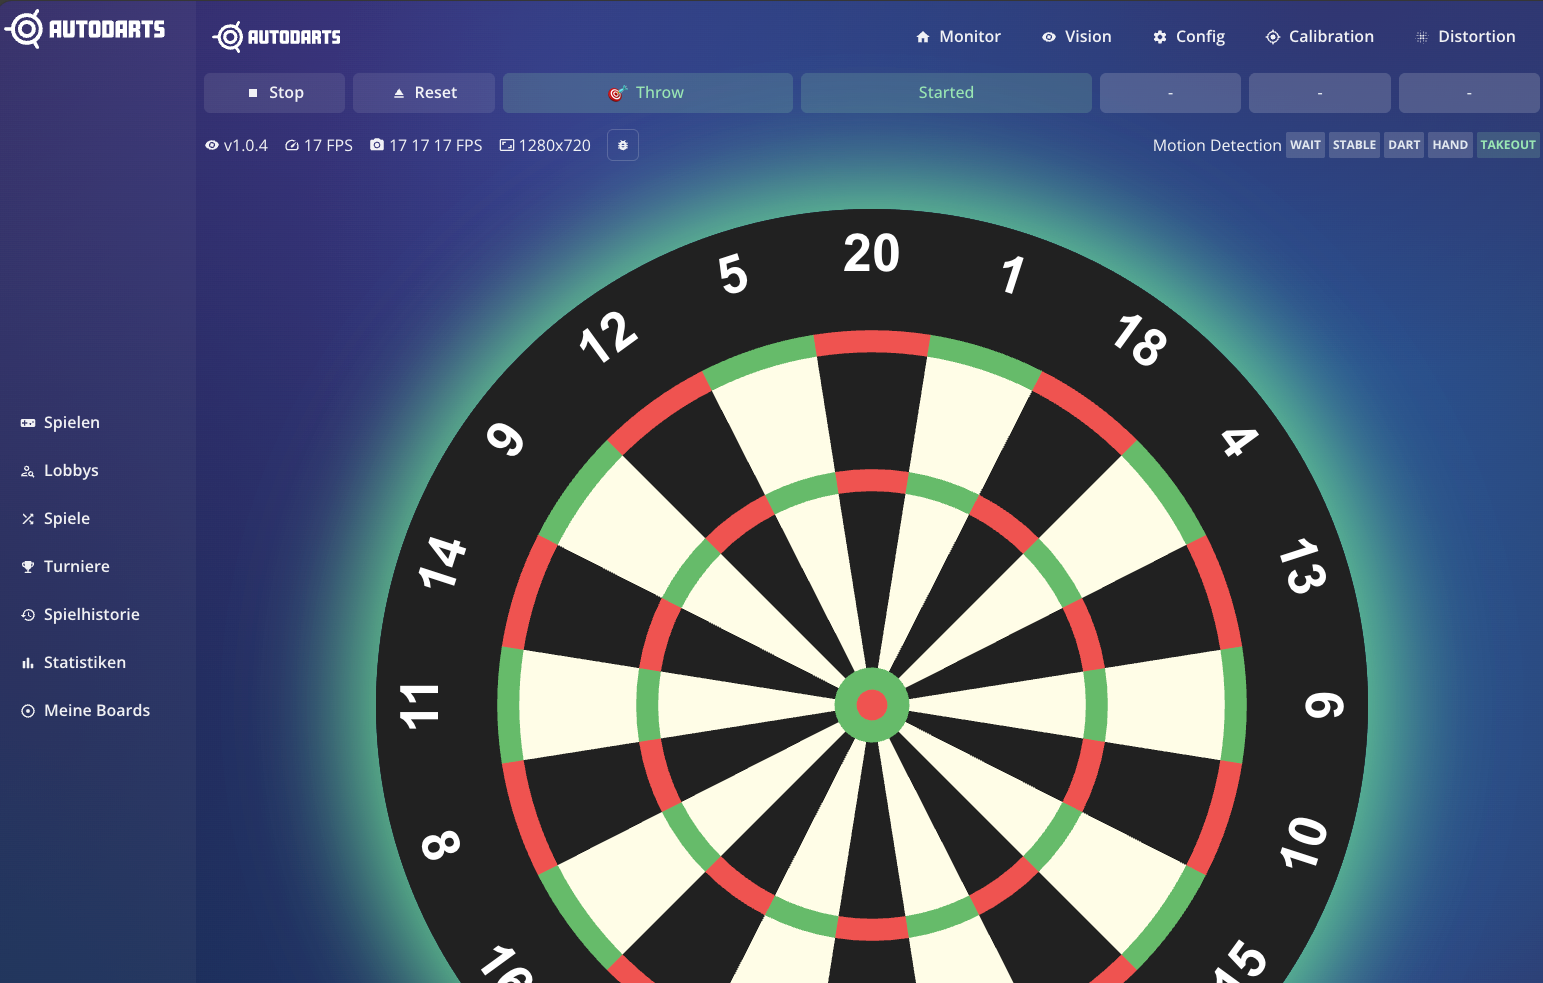Select the TAKEOUT motion detection badge
The height and width of the screenshot is (983, 1543).
coord(1507,146)
